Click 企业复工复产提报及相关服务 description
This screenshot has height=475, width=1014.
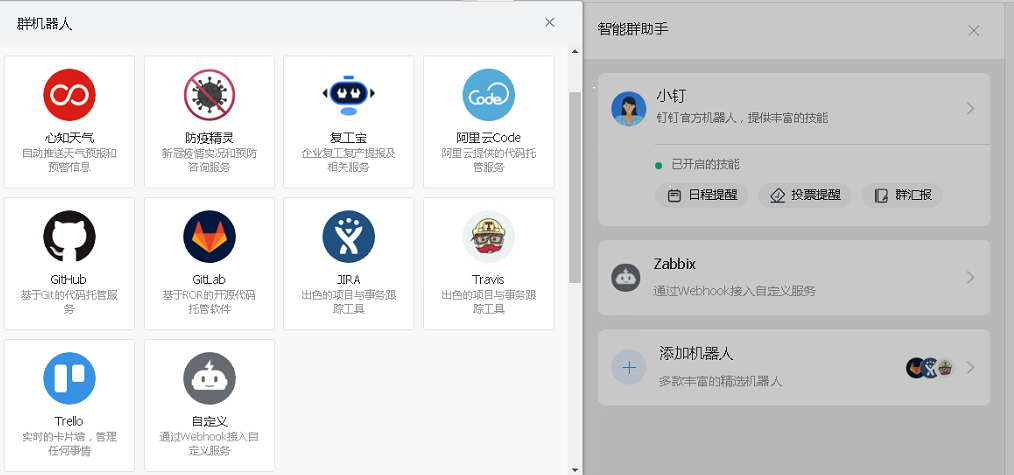coord(349,160)
